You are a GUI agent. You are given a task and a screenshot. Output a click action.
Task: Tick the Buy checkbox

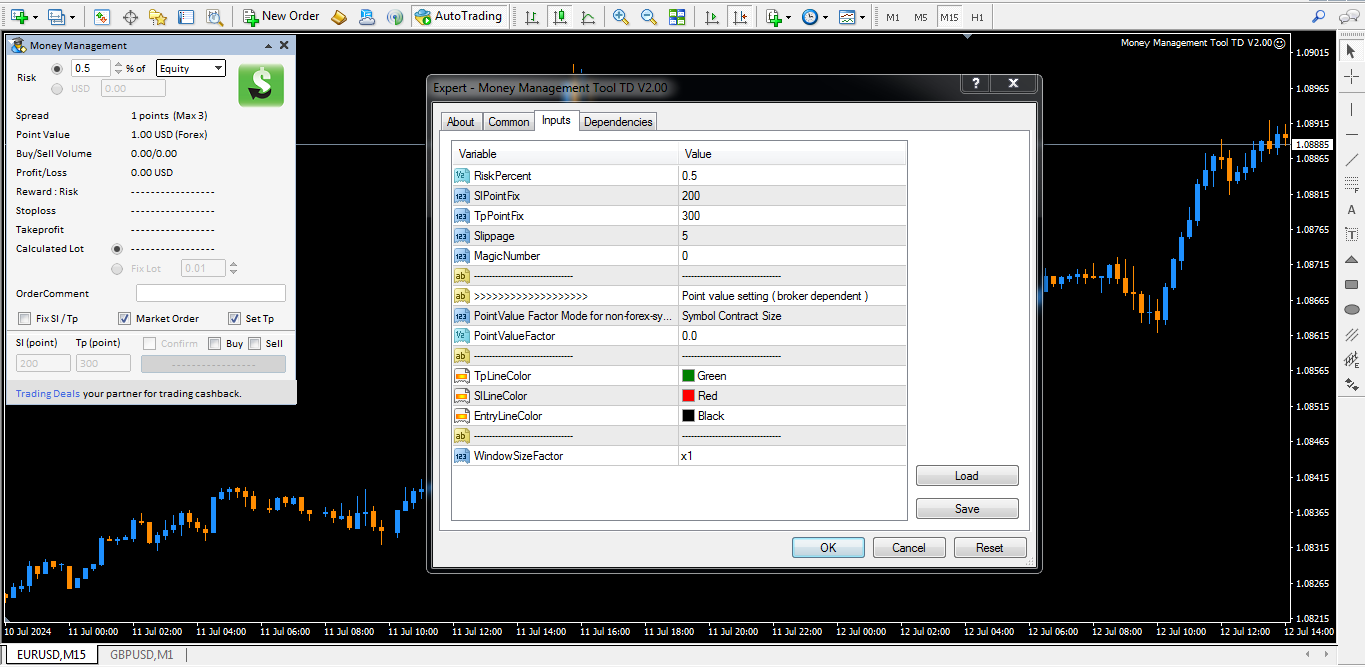pyautogui.click(x=214, y=344)
